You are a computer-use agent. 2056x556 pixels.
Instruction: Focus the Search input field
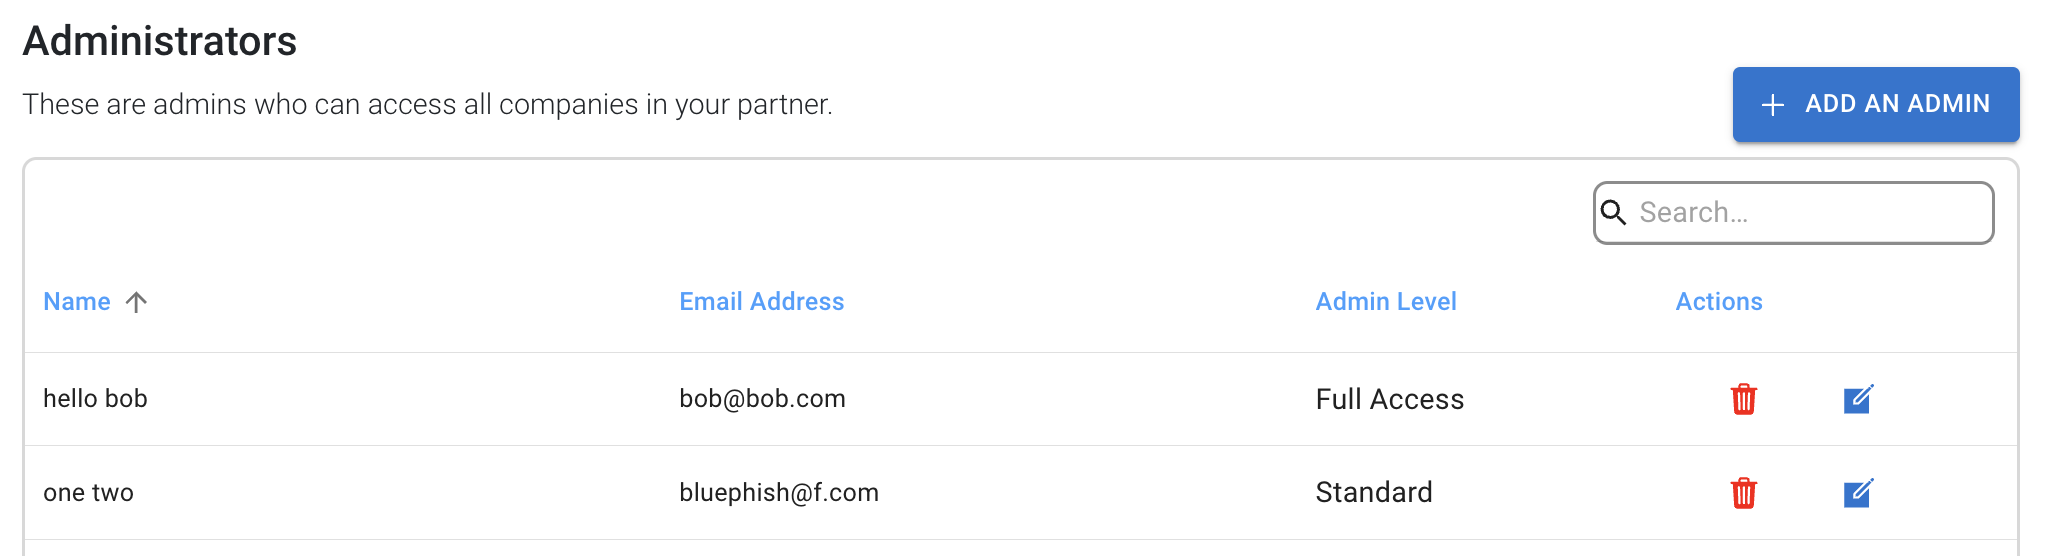point(1793,212)
